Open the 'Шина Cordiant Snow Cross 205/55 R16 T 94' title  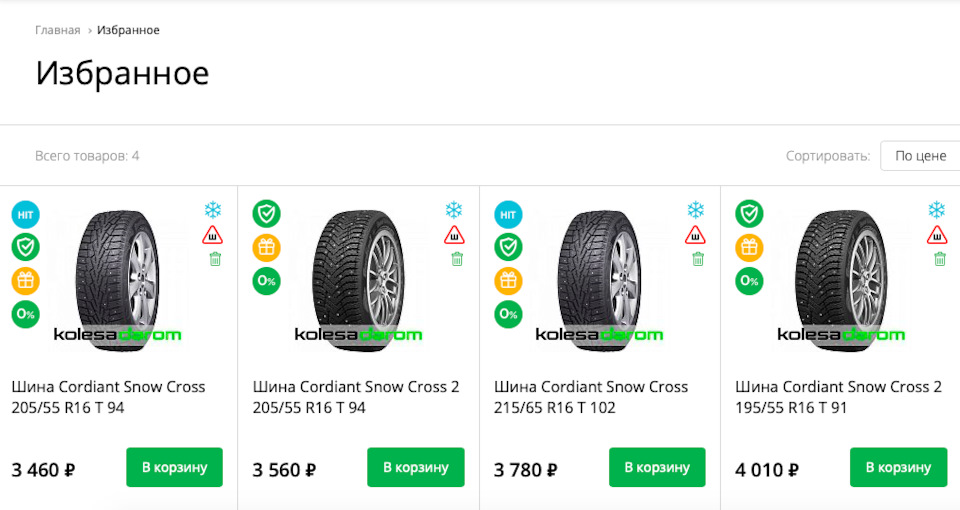[108, 397]
